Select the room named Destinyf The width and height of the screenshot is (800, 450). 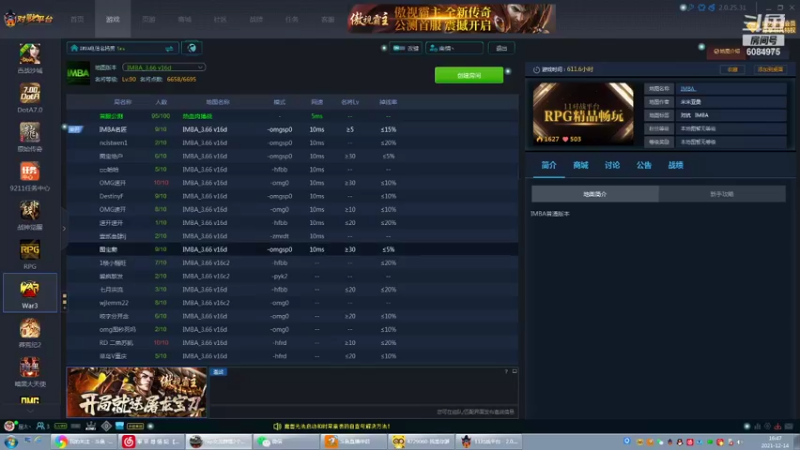click(111, 196)
